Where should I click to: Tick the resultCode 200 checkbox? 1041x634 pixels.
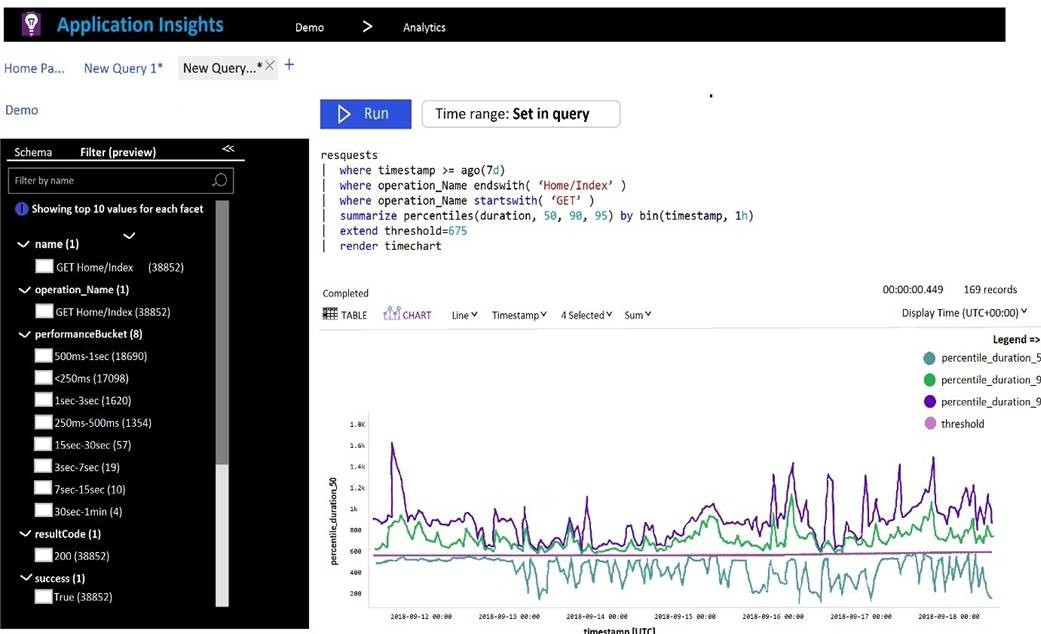[x=44, y=555]
